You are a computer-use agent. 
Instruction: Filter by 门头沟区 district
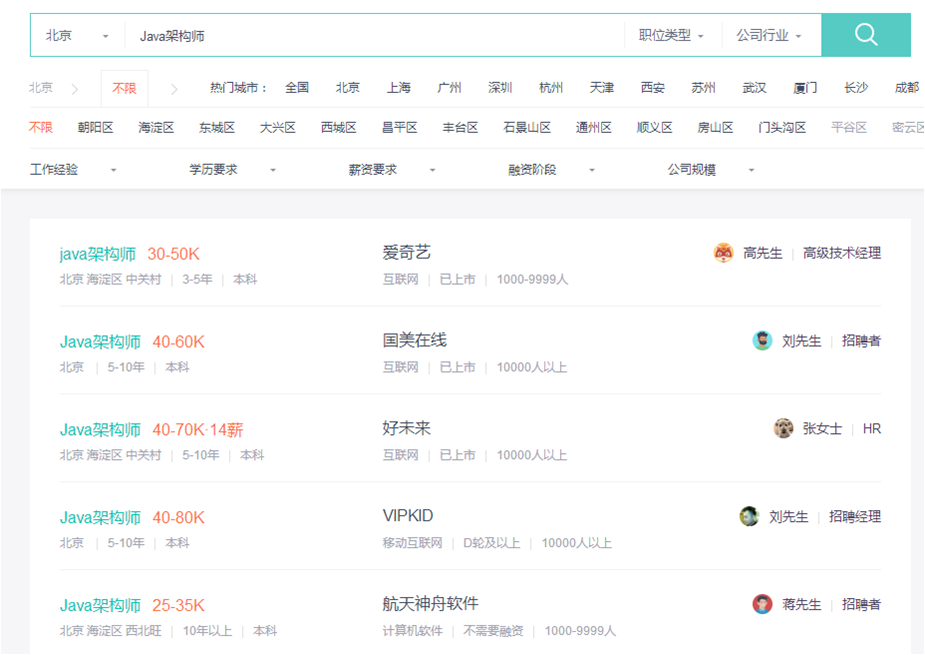point(782,127)
